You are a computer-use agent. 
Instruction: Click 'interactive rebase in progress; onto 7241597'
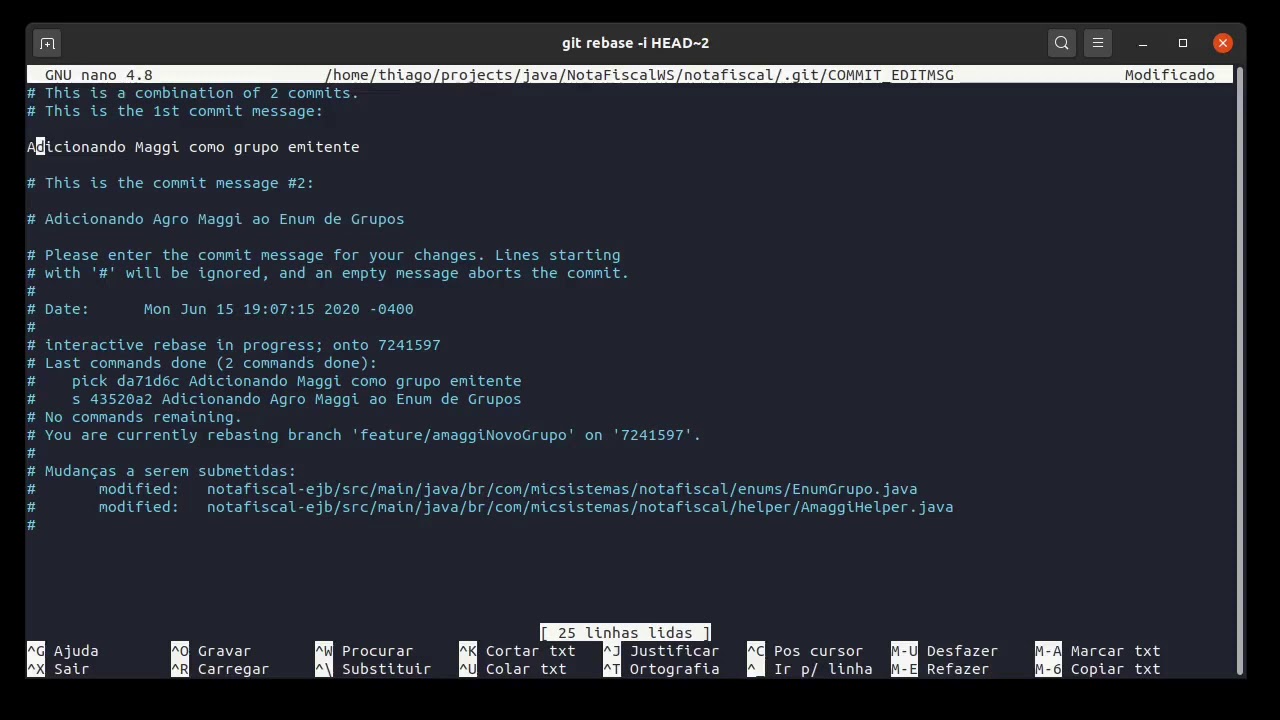[234, 345]
